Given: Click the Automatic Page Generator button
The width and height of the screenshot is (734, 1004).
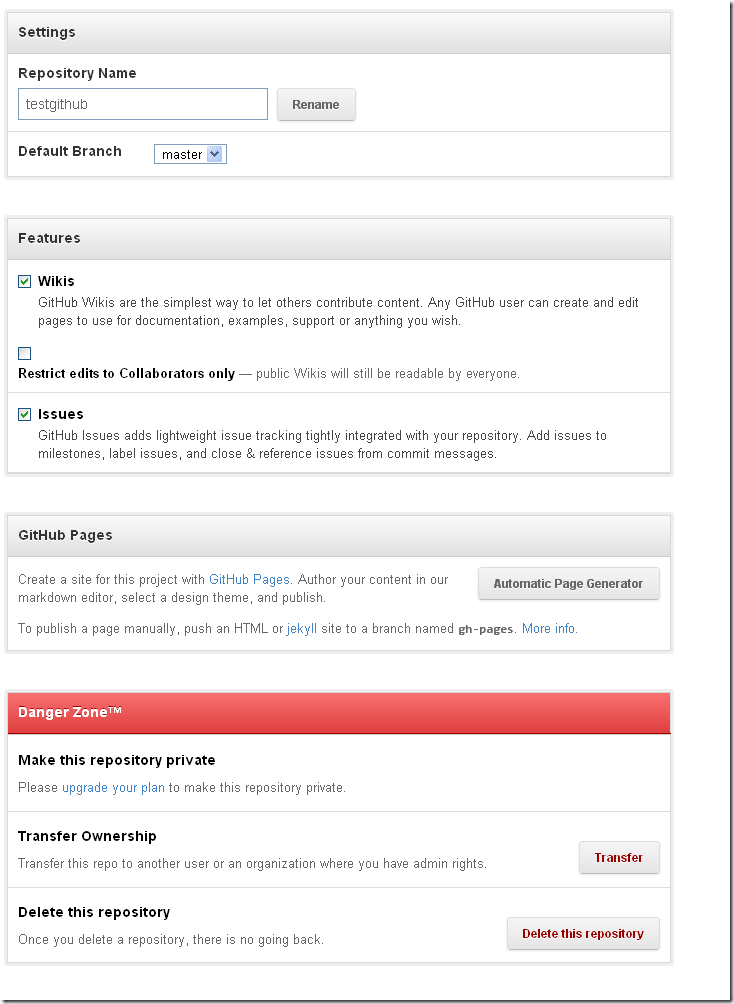Looking at the screenshot, I should 568,583.
